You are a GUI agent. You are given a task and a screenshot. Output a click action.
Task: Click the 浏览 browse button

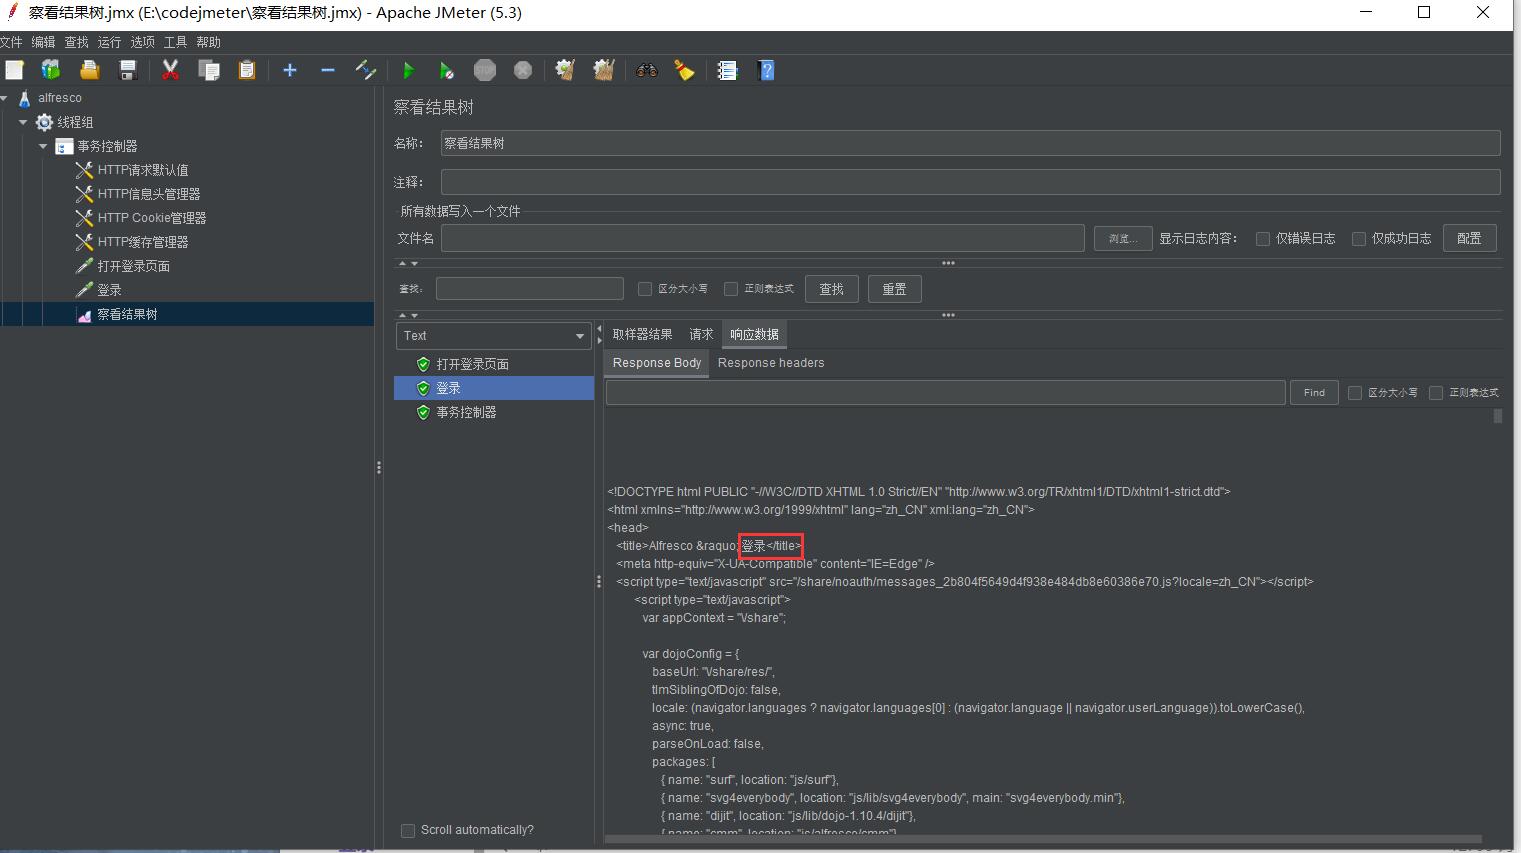1123,238
